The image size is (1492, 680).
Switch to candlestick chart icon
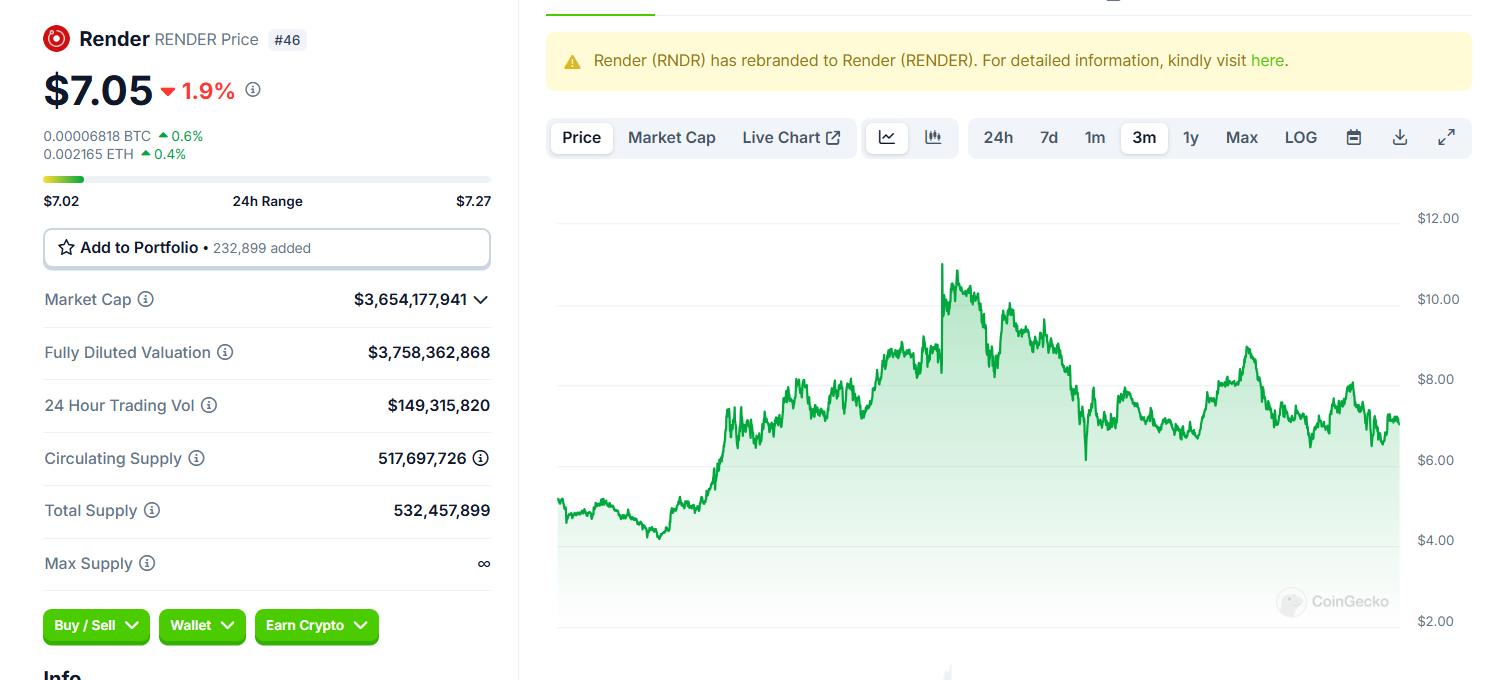[x=933, y=138]
